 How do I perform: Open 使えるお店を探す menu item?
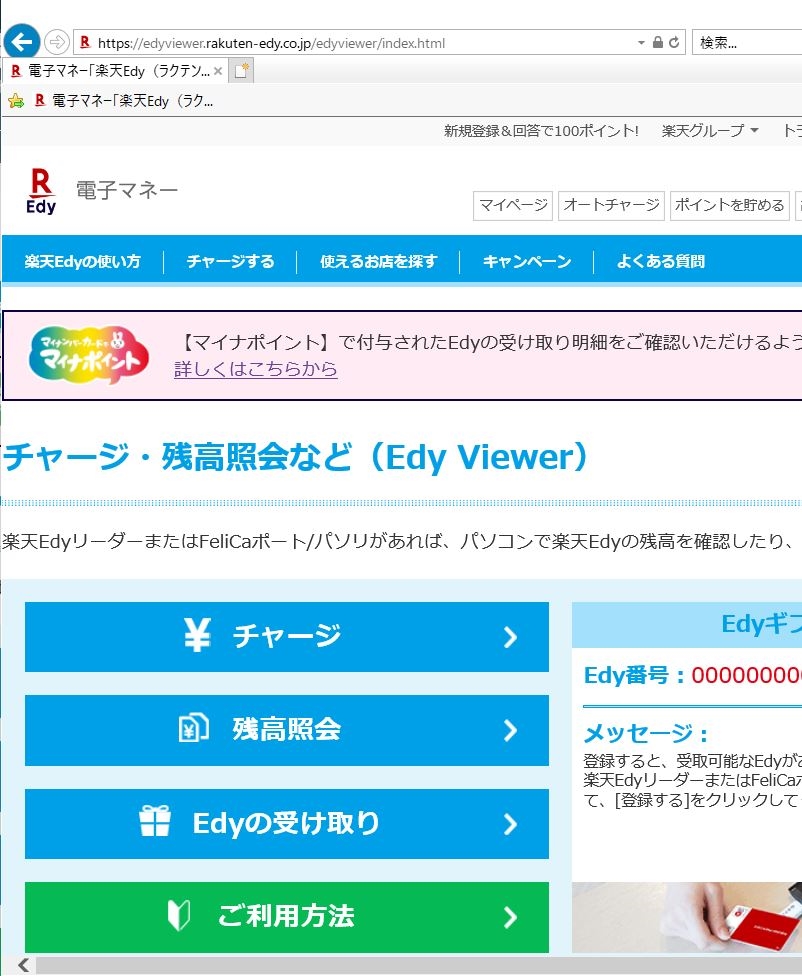pos(379,261)
